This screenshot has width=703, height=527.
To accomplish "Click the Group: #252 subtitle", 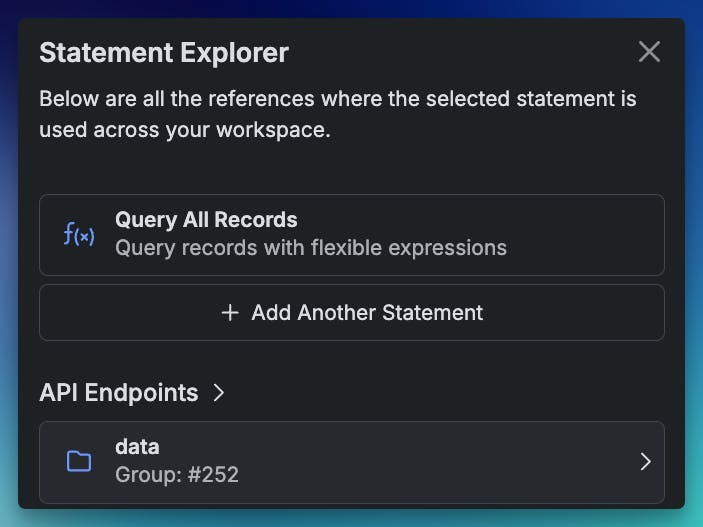I will click(177, 474).
